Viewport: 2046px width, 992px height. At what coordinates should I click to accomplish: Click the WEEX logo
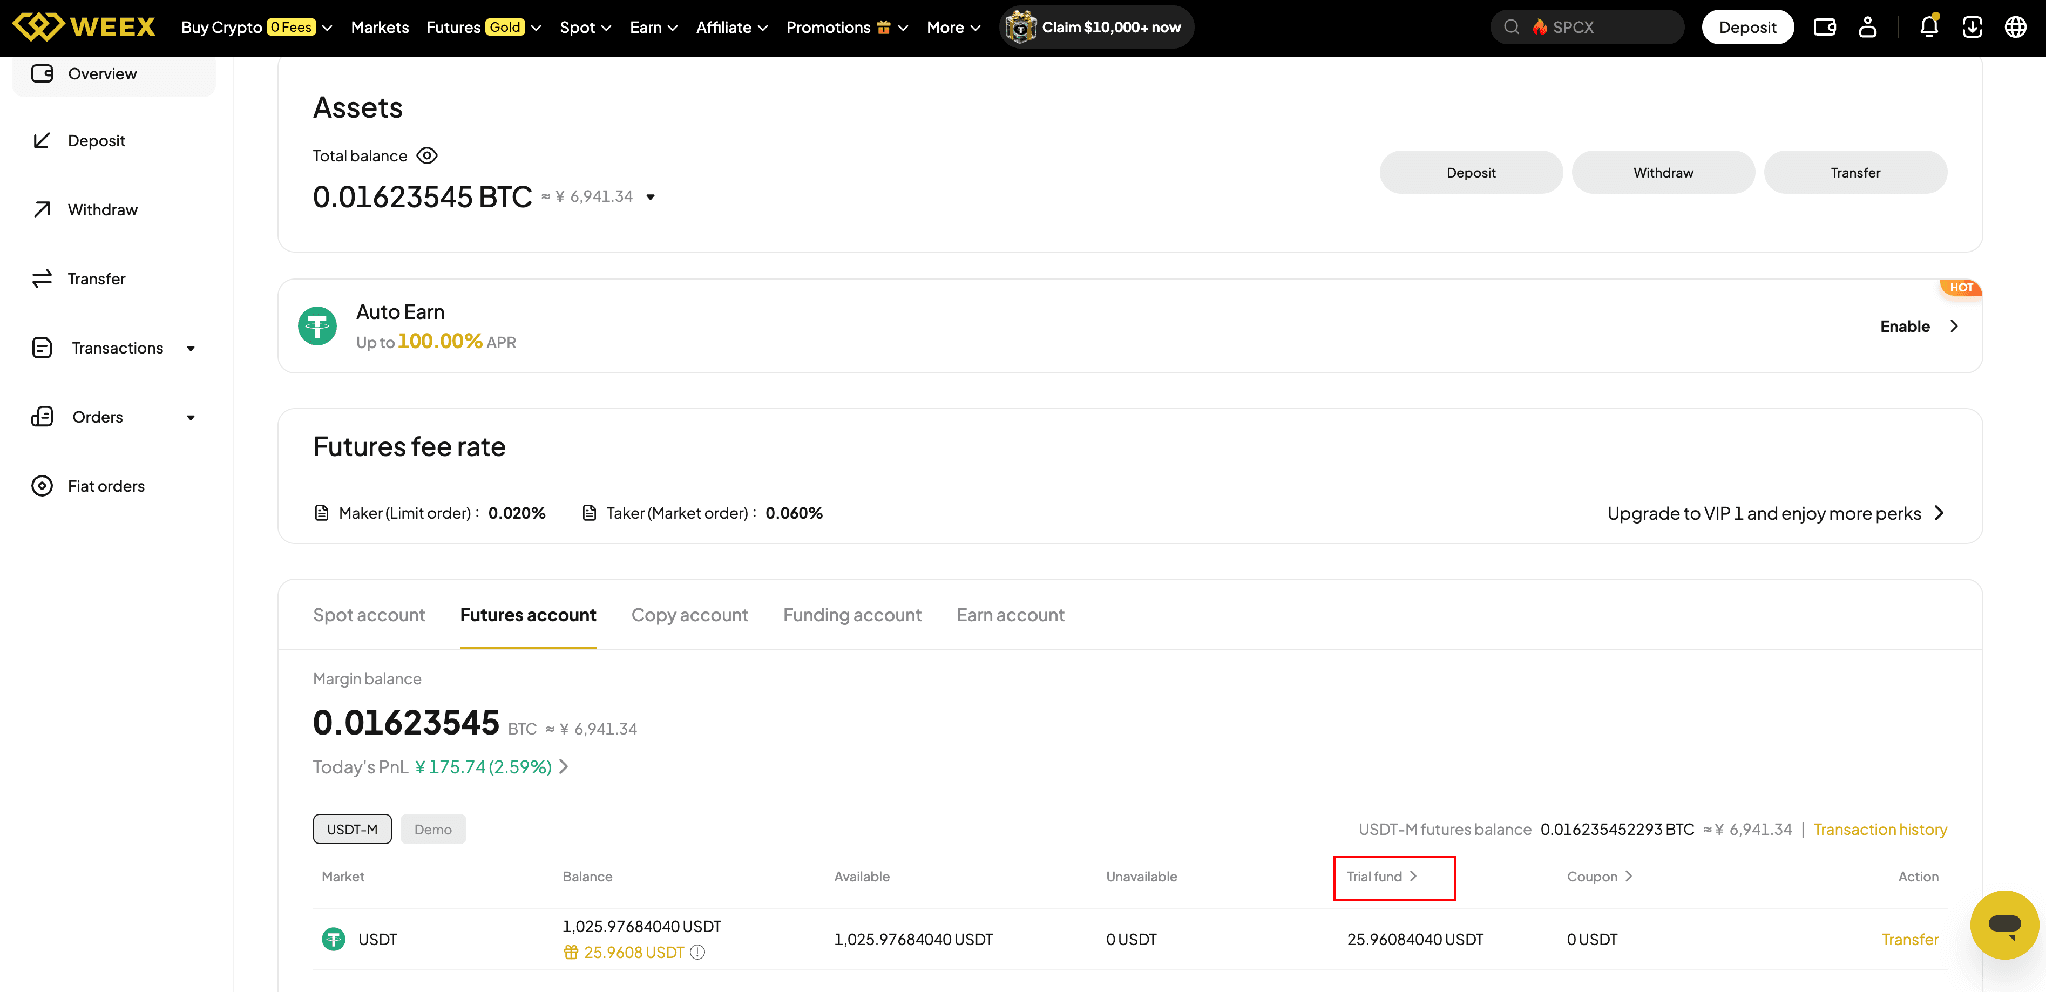84,27
